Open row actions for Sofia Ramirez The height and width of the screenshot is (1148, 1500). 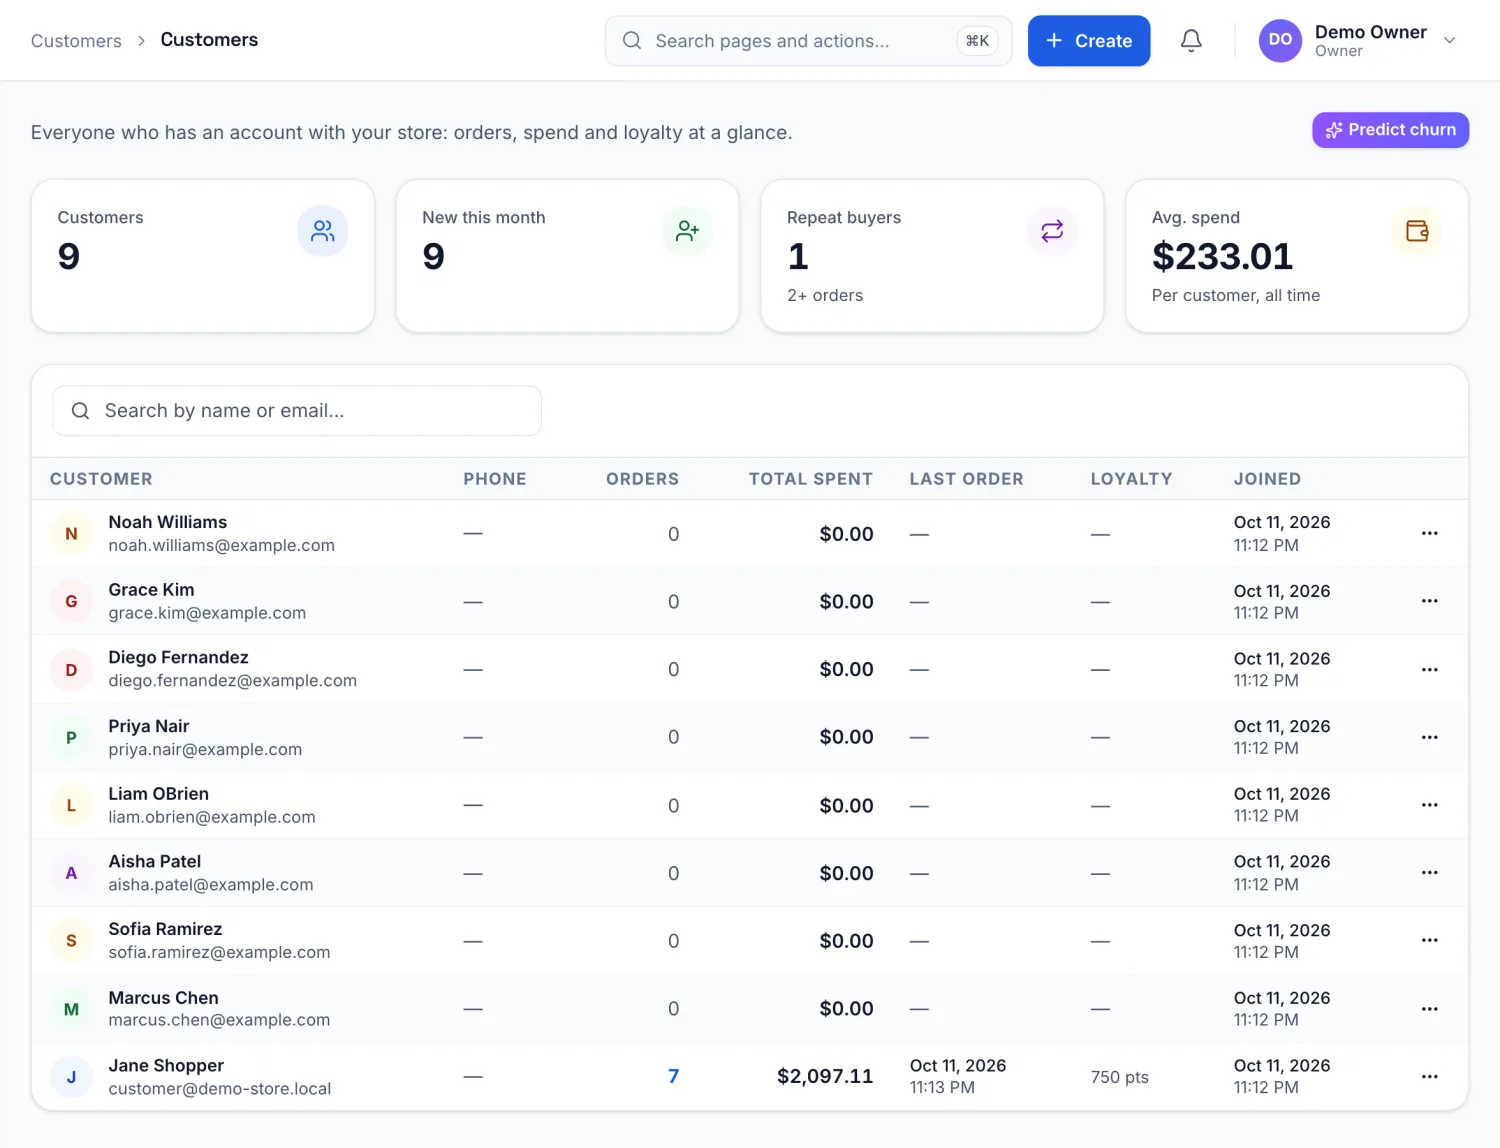tap(1430, 941)
